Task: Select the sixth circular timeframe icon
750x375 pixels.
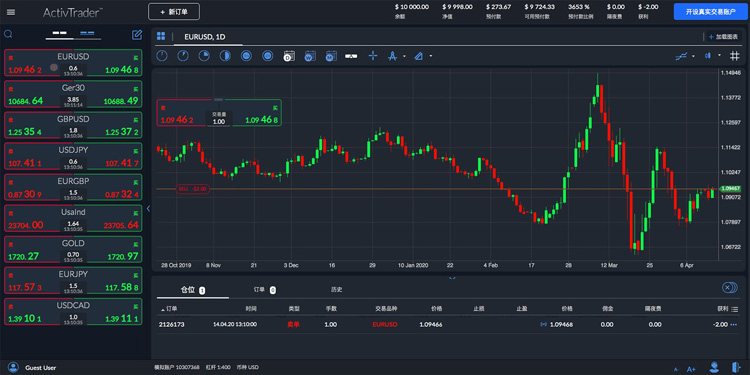Action: pos(267,56)
